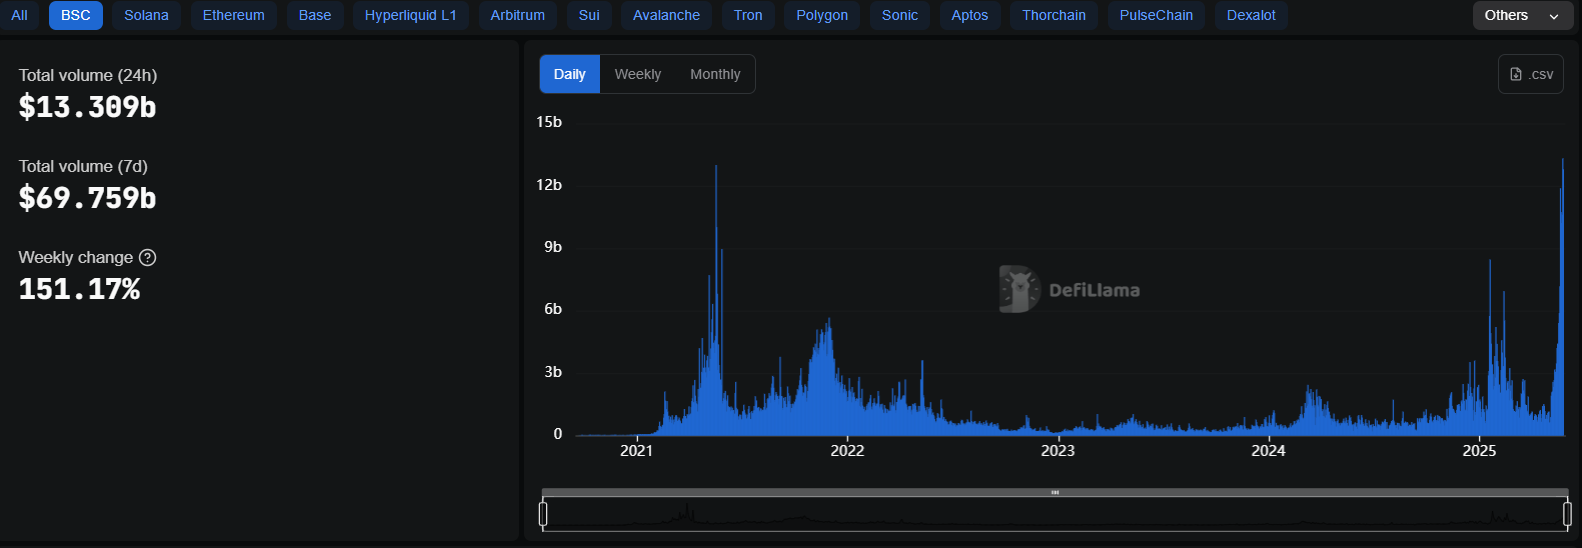This screenshot has width=1582, height=548.
Task: Open the Aptos chain filter
Action: (x=970, y=15)
